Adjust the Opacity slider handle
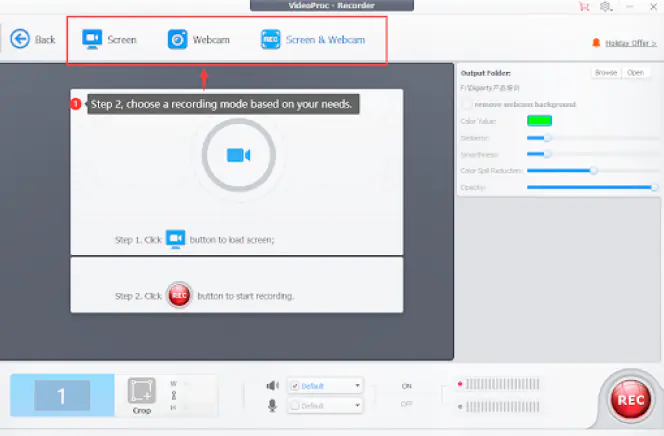 click(655, 187)
